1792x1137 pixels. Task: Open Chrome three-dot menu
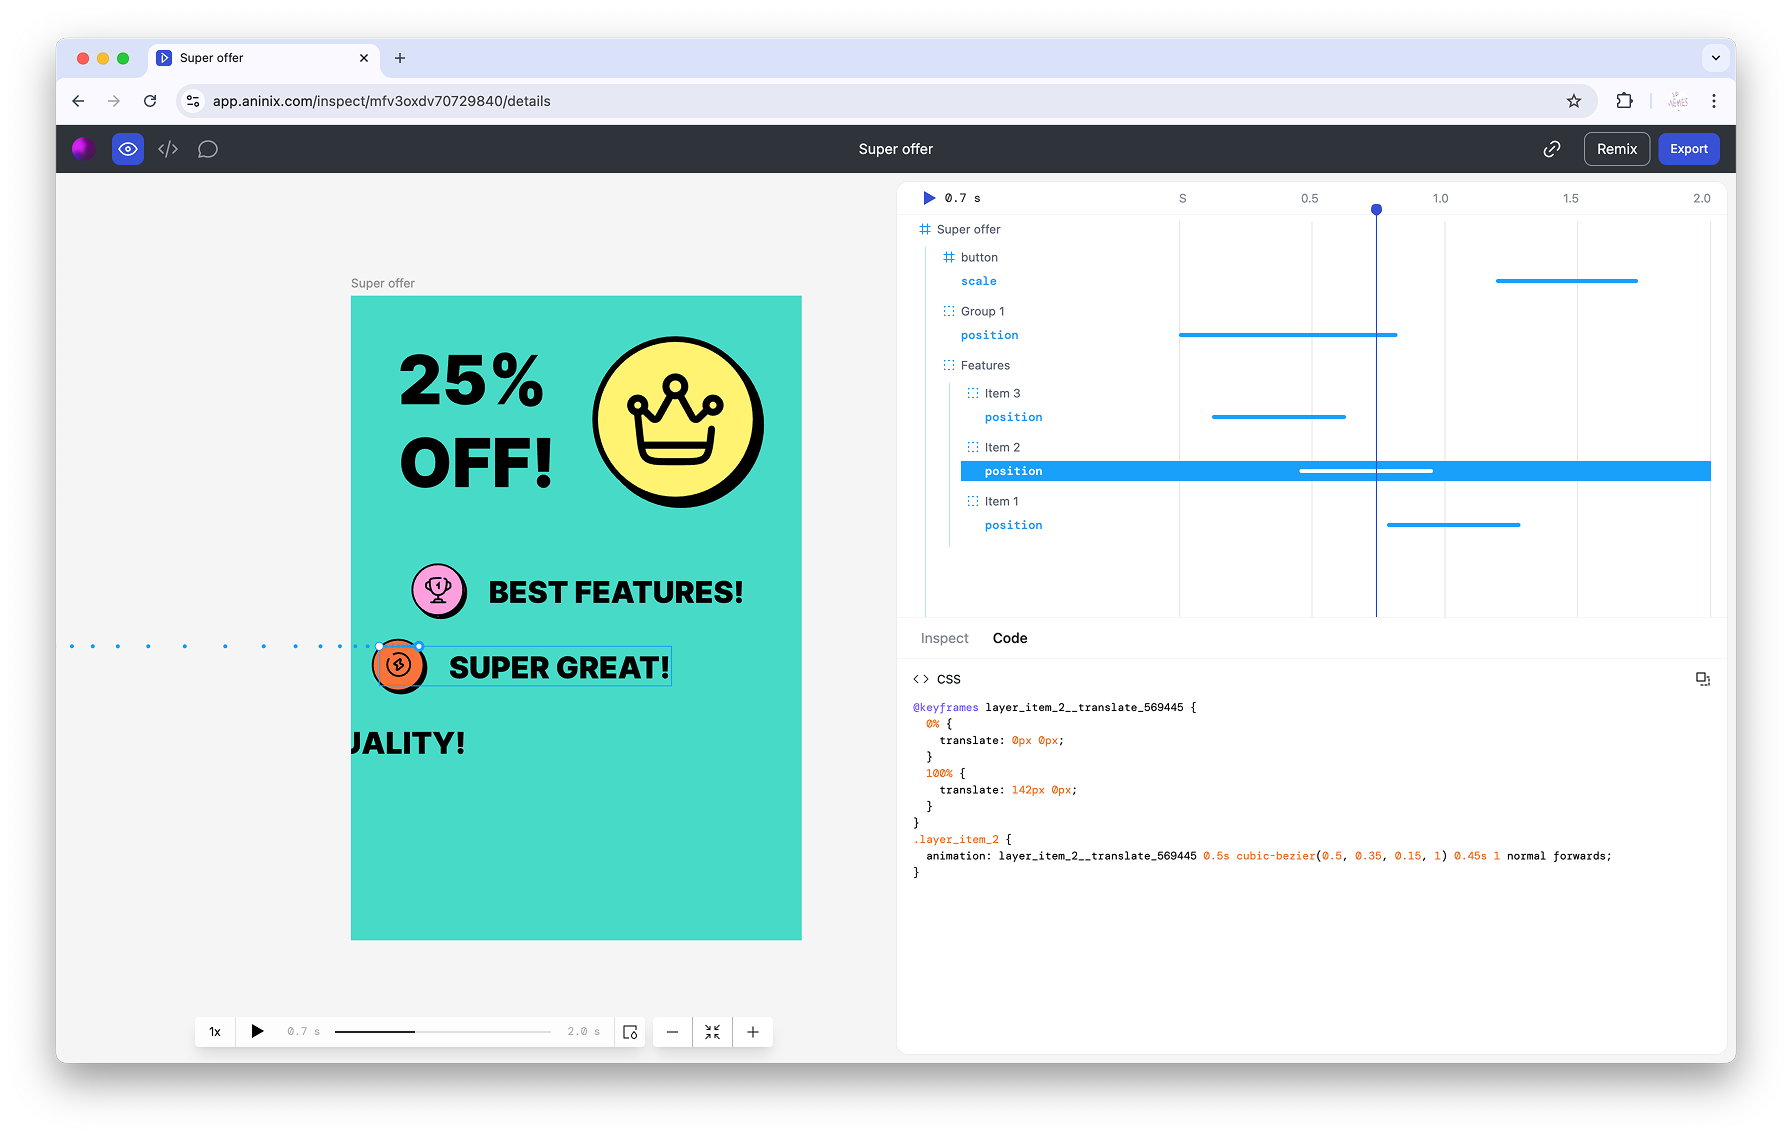[1714, 101]
